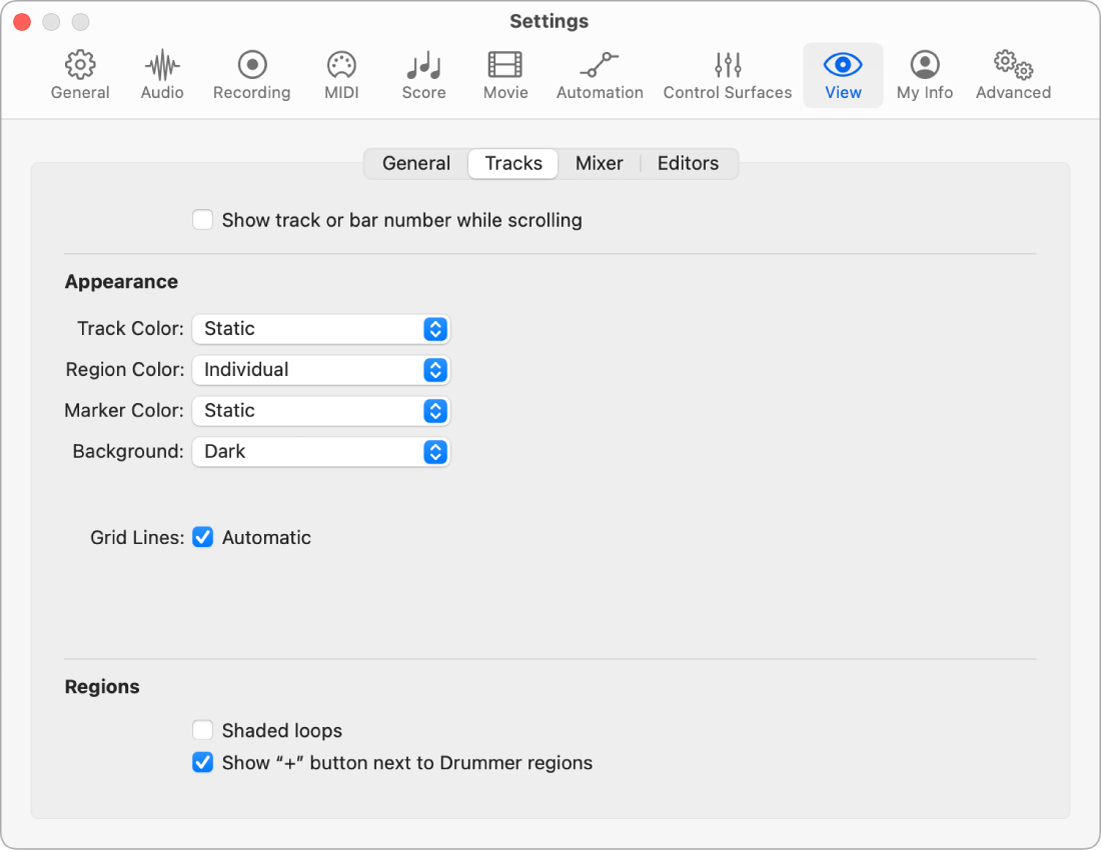
Task: Enable the Shaded loops checkbox
Action: (x=203, y=731)
